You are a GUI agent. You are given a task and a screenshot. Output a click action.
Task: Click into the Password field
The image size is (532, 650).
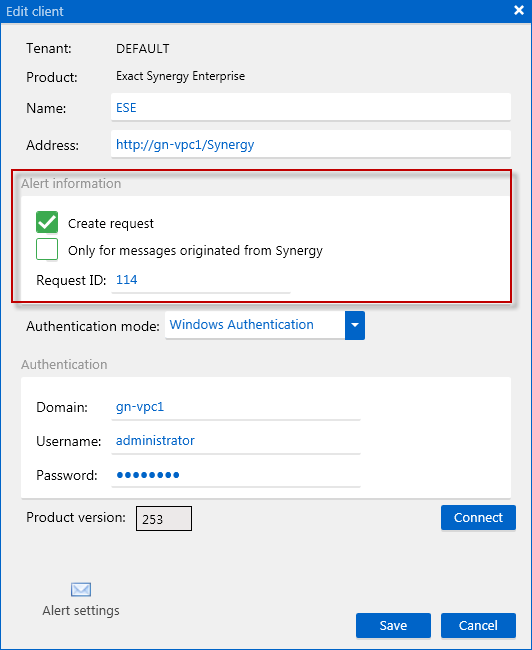236,475
